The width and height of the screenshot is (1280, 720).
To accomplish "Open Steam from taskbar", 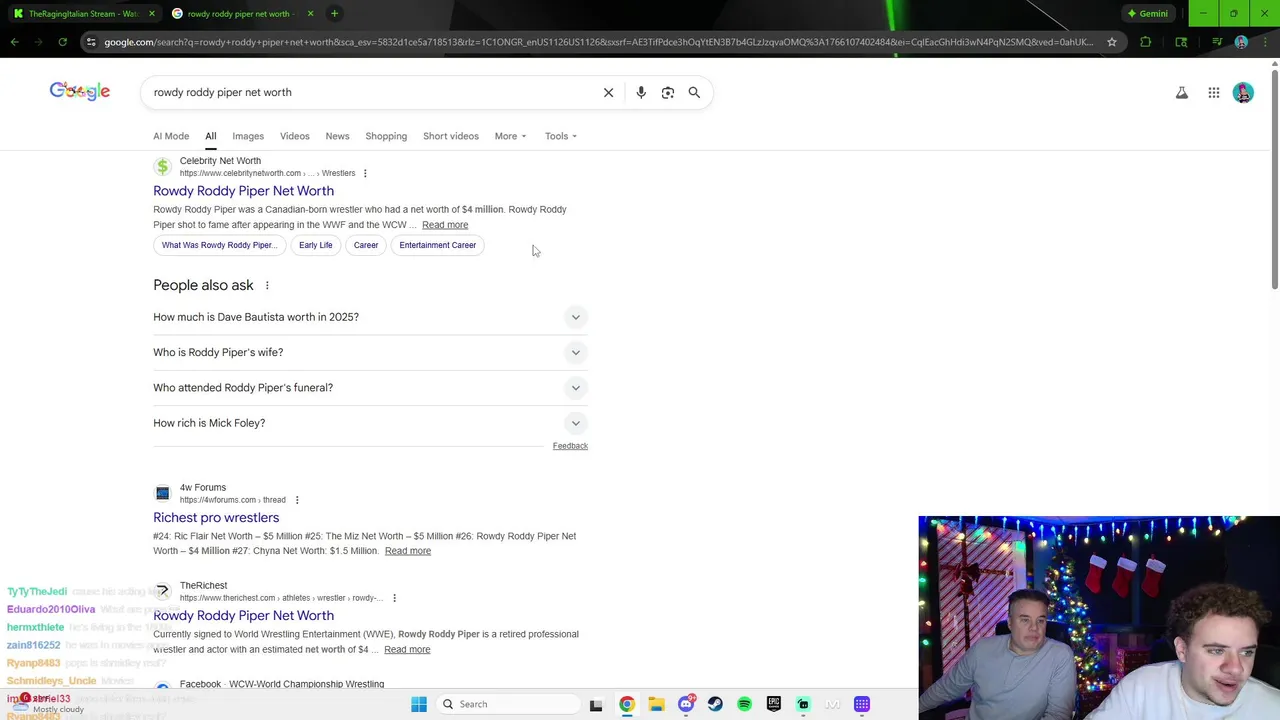I will point(715,704).
